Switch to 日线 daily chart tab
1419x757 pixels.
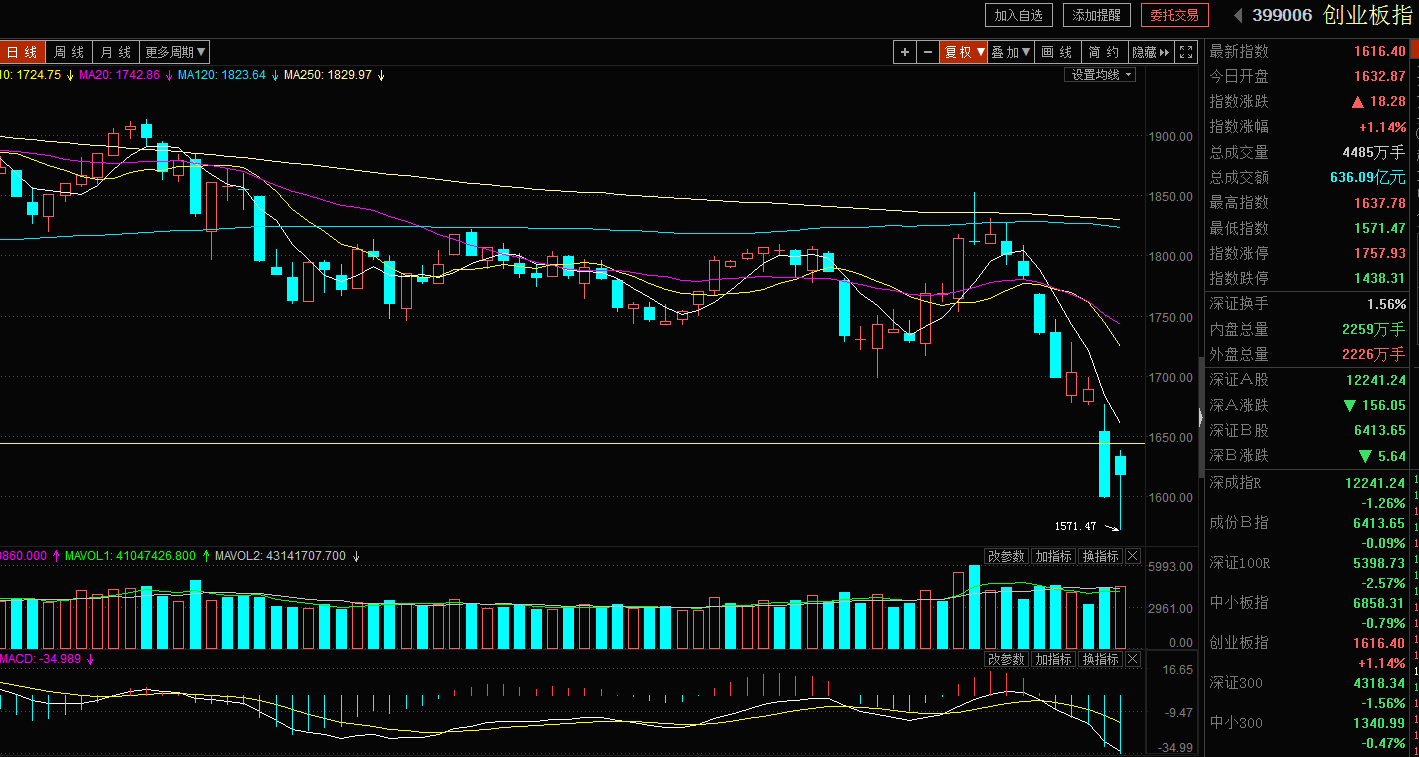[21, 52]
